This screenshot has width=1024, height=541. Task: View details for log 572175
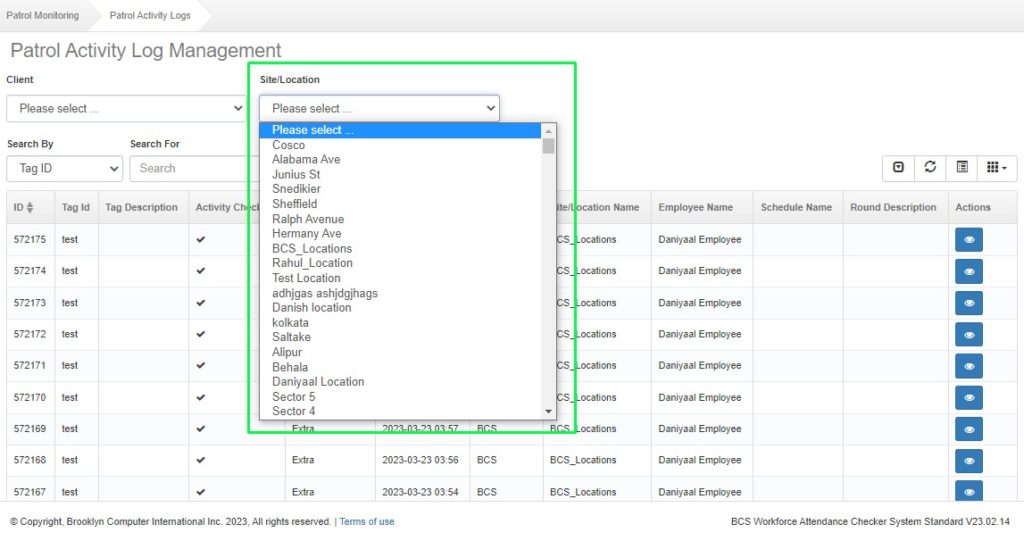968,240
